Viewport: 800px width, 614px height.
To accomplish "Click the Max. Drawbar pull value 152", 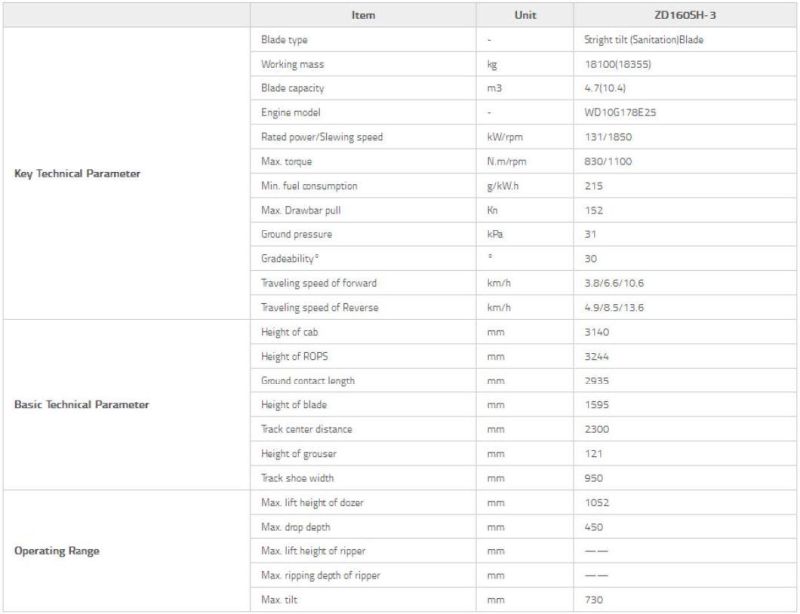I will [594, 210].
